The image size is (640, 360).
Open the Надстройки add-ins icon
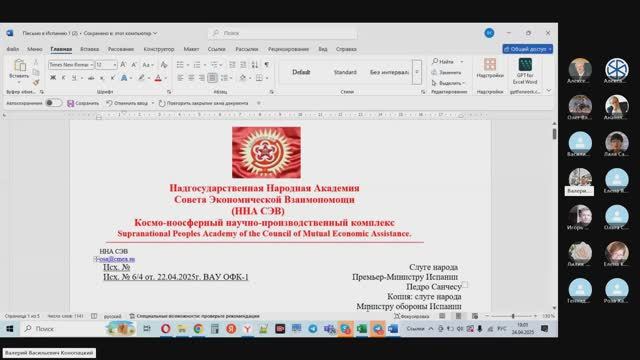490,64
